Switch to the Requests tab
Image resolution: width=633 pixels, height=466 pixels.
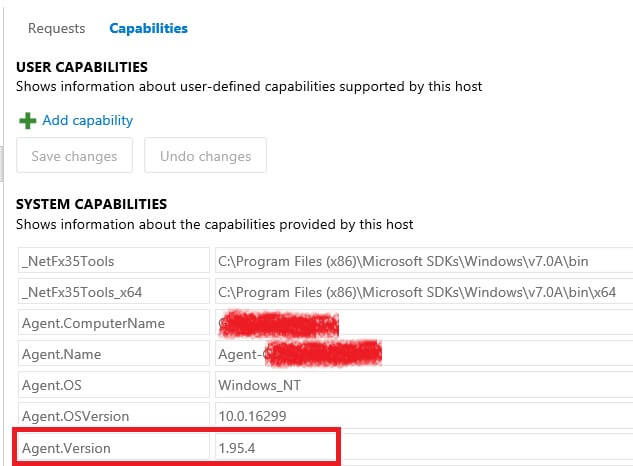tap(57, 28)
